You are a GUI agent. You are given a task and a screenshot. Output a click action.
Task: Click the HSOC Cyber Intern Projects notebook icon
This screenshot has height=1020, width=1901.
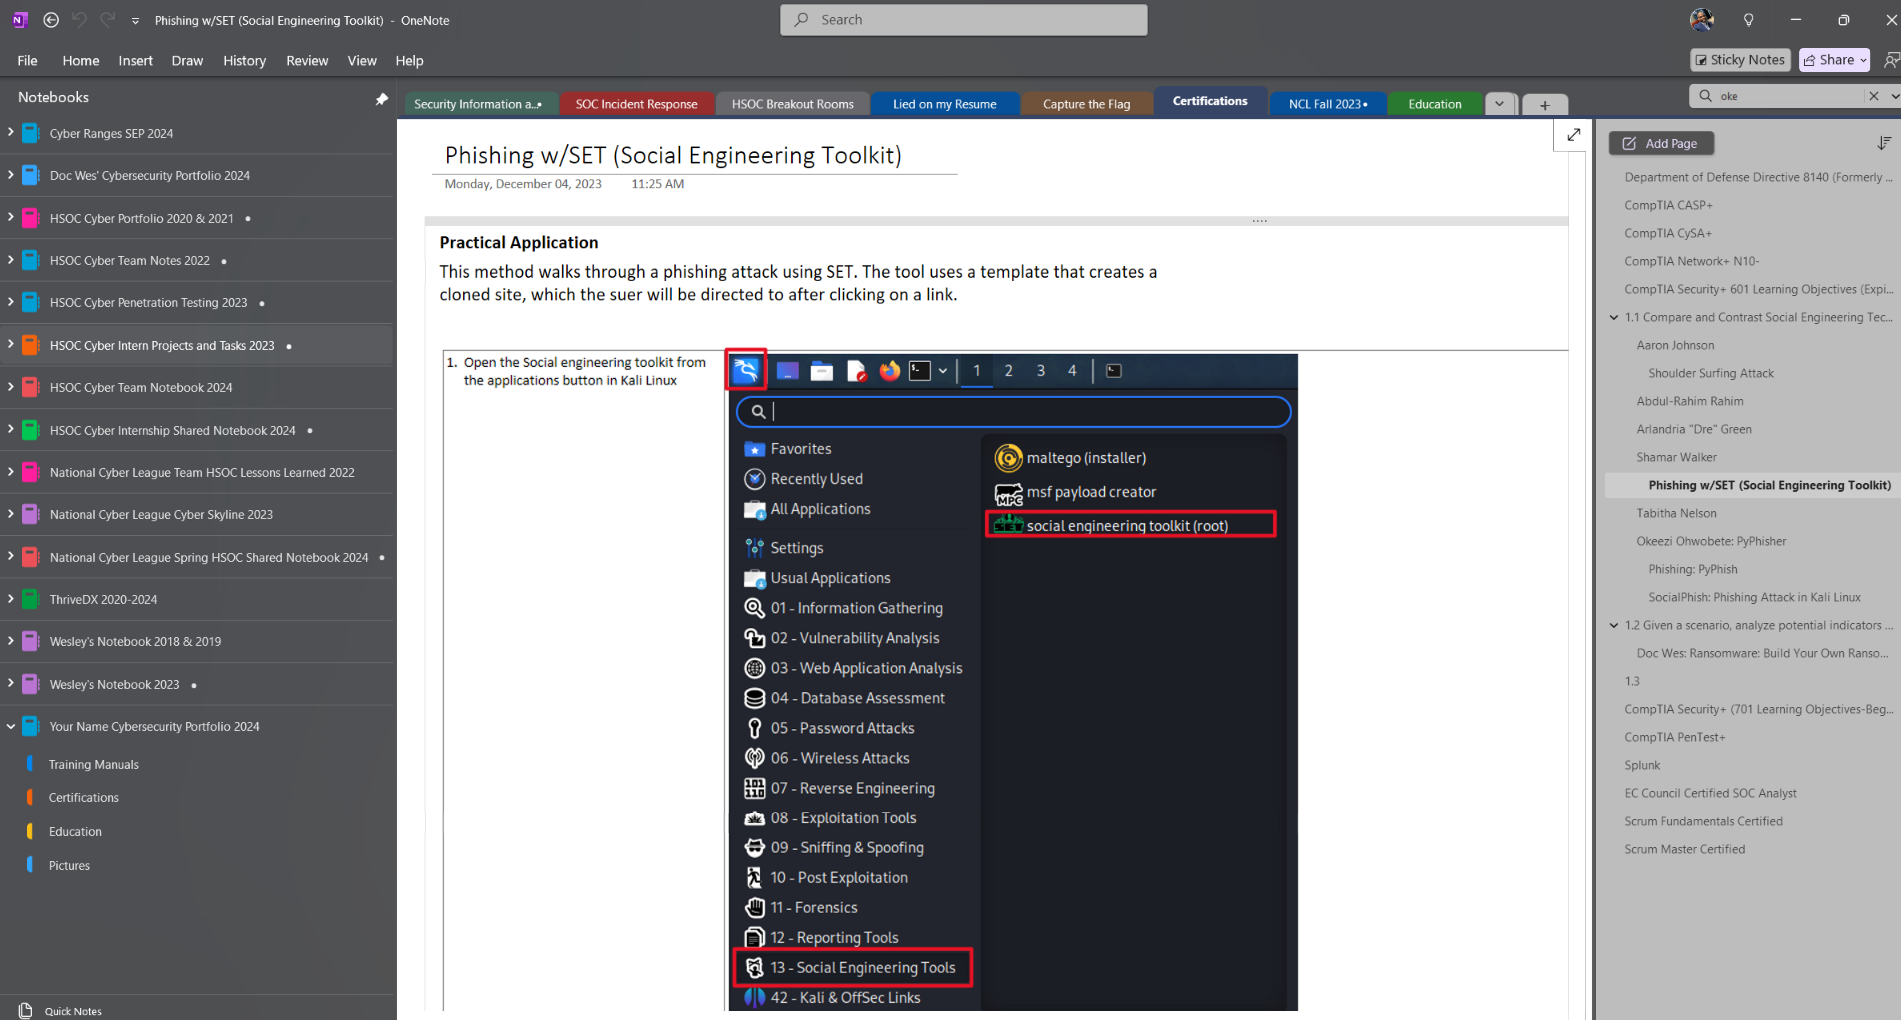pos(30,345)
